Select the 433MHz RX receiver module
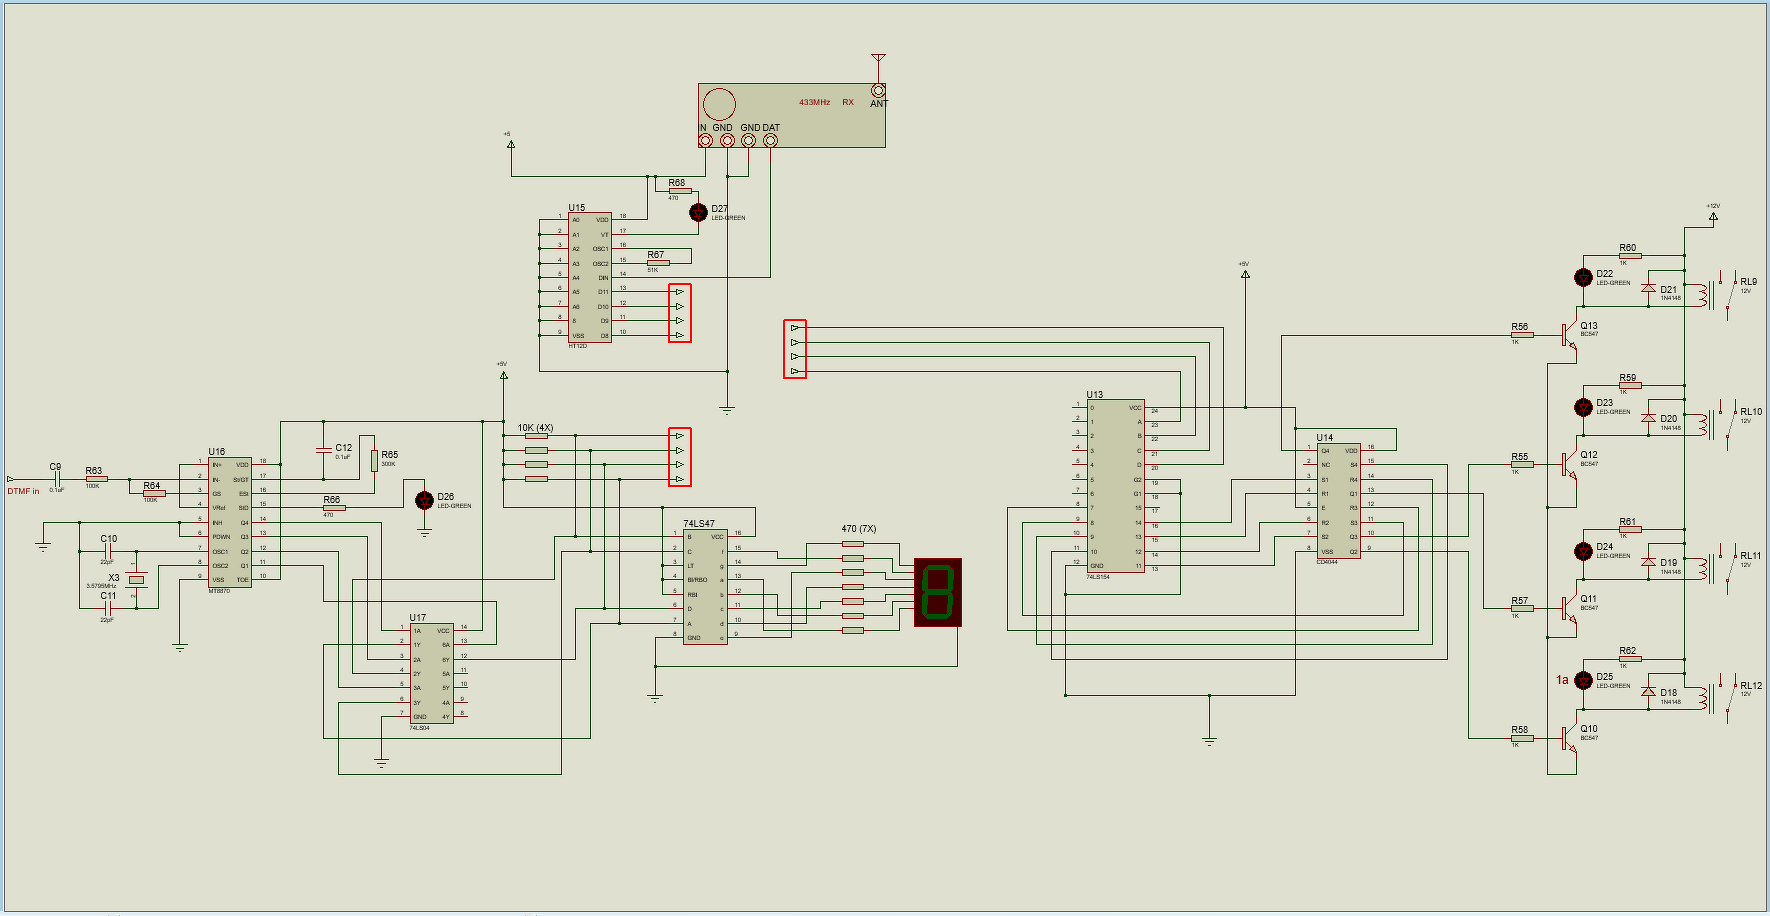Screen dimensions: 1770x916 [x=791, y=115]
